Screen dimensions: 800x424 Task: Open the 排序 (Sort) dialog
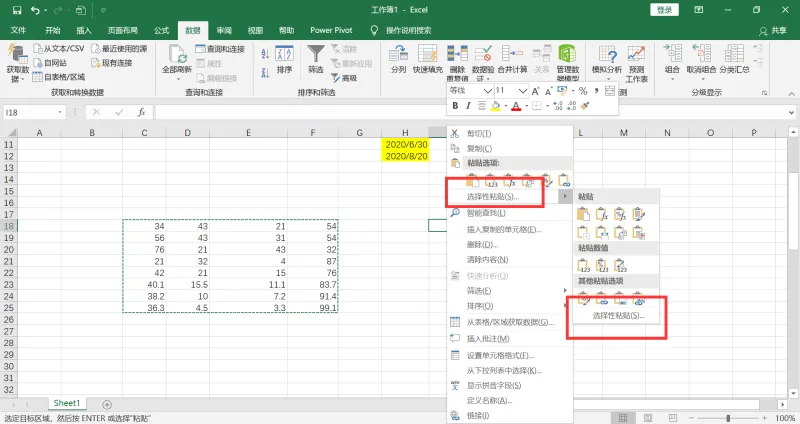(284, 60)
